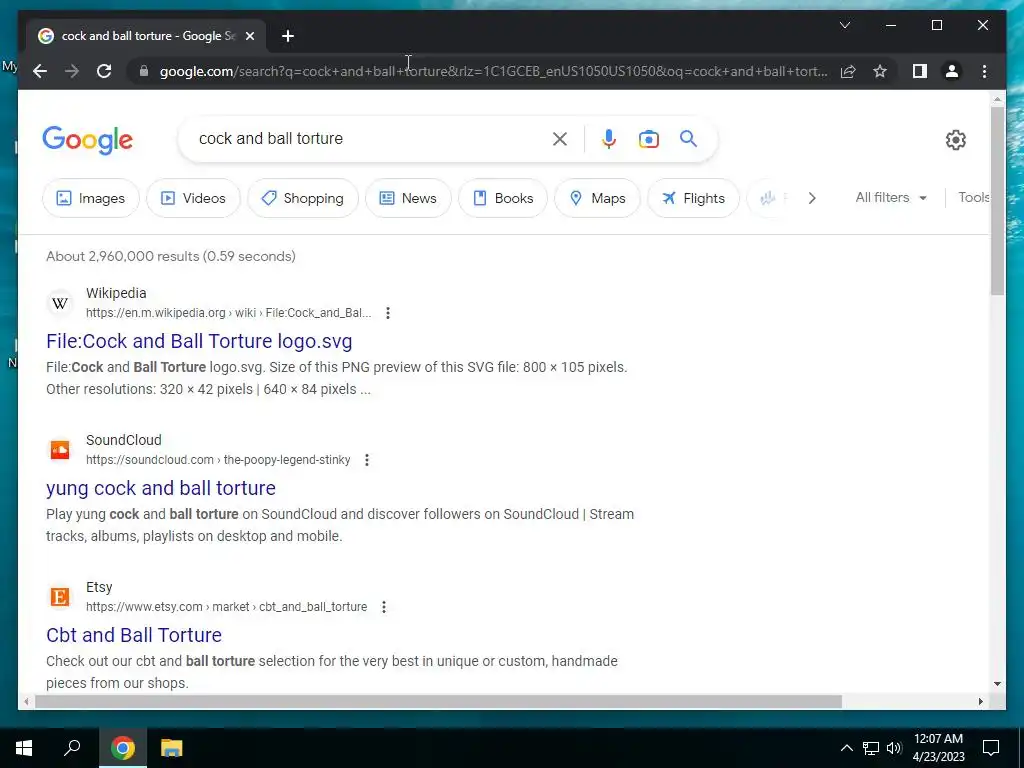Open File Explorer from taskbar

[171, 748]
